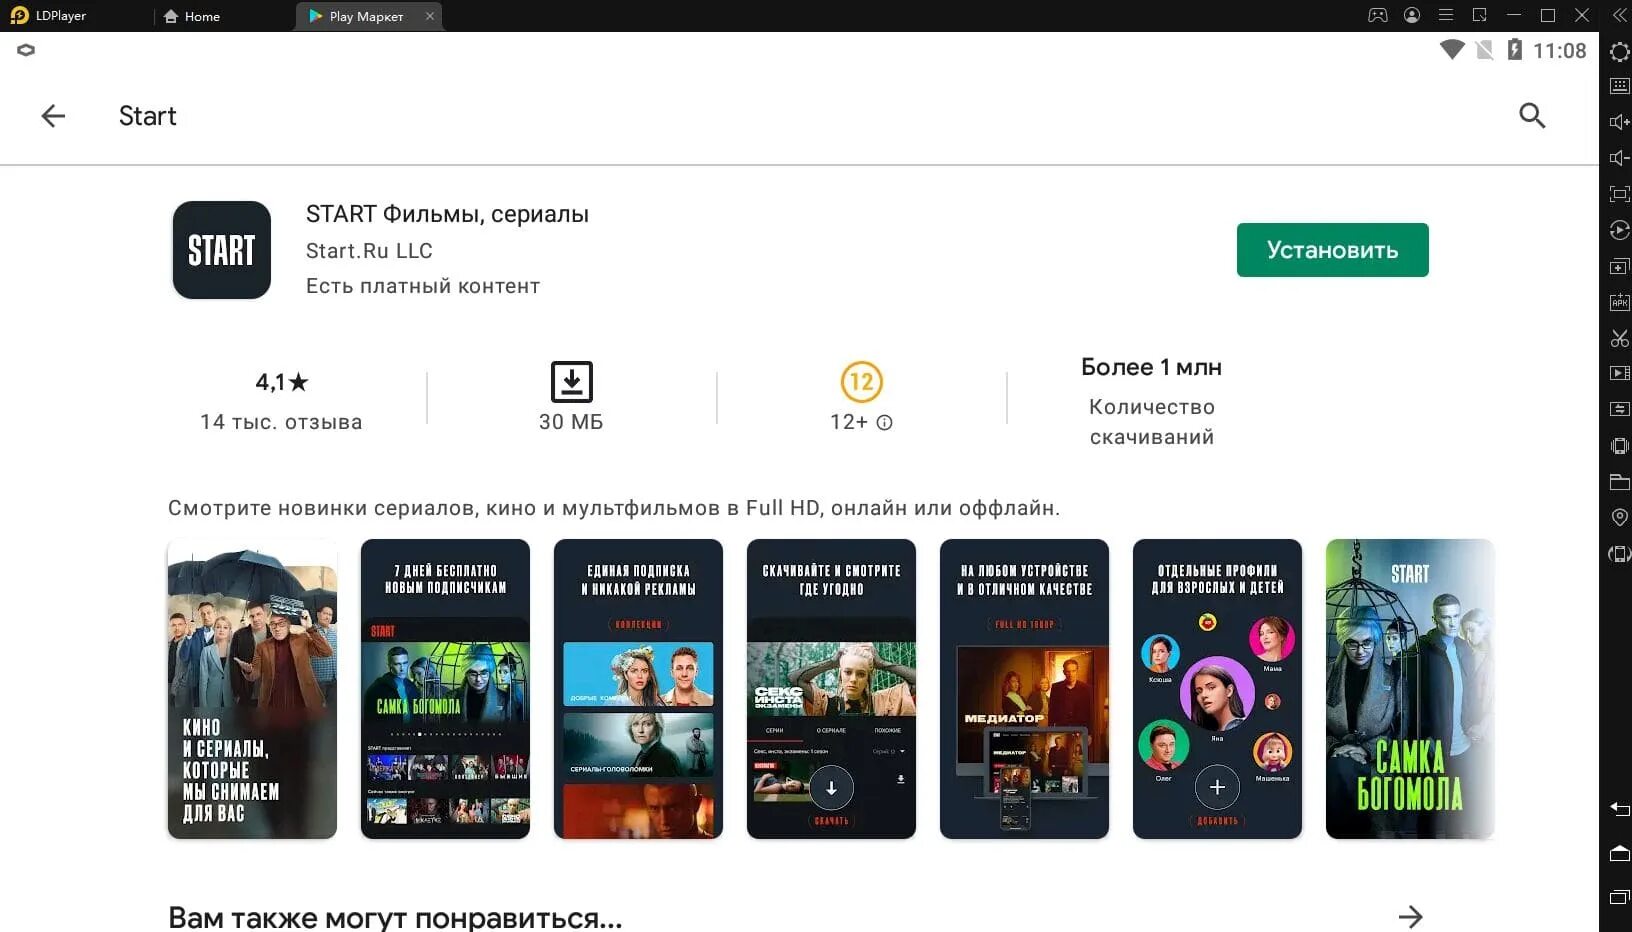1632x932 pixels.
Task: Click the 'START Фильмы, сериалы' app title
Action: 447,214
